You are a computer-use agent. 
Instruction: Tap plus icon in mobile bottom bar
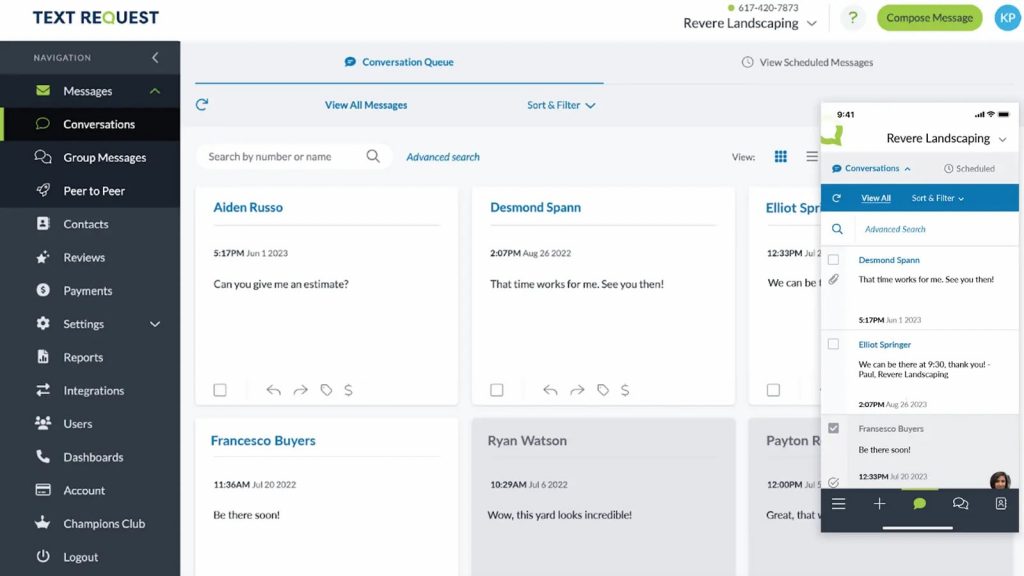tap(879, 504)
